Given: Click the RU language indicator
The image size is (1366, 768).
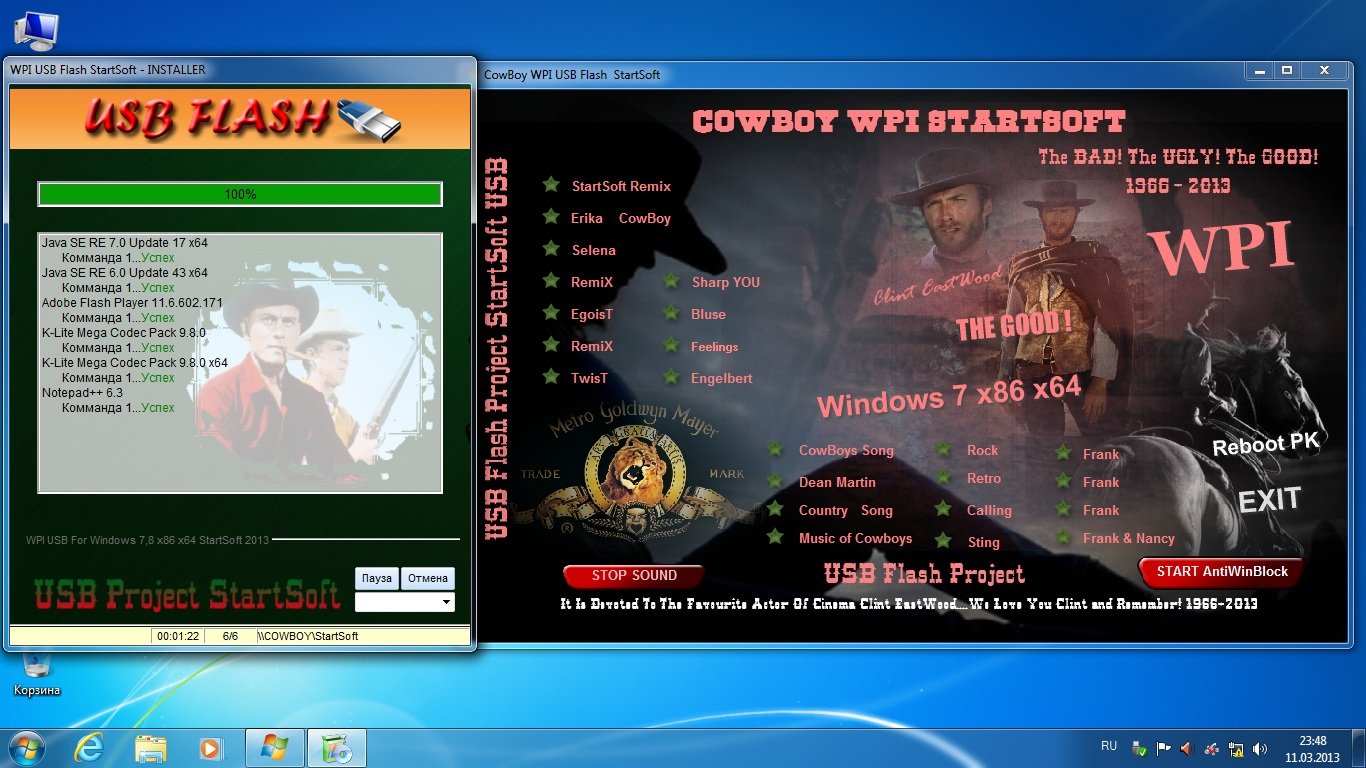Looking at the screenshot, I should (x=1109, y=746).
